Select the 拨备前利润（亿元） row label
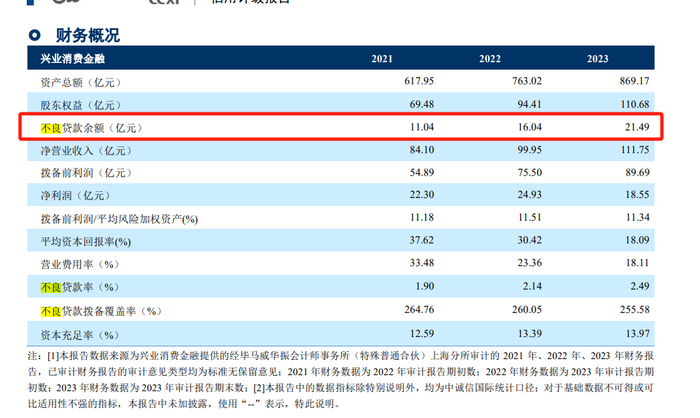 pos(86,173)
